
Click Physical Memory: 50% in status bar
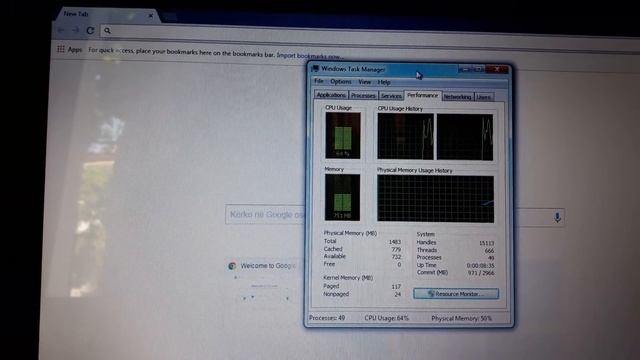pos(462,318)
